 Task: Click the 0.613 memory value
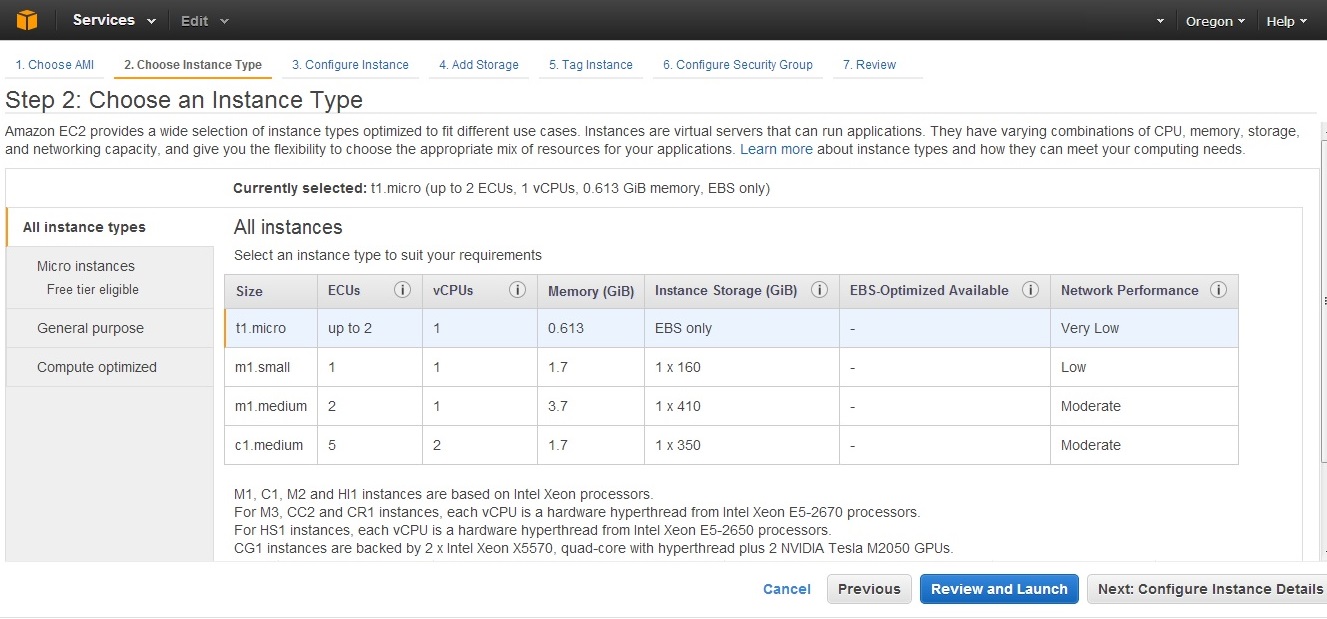[566, 328]
